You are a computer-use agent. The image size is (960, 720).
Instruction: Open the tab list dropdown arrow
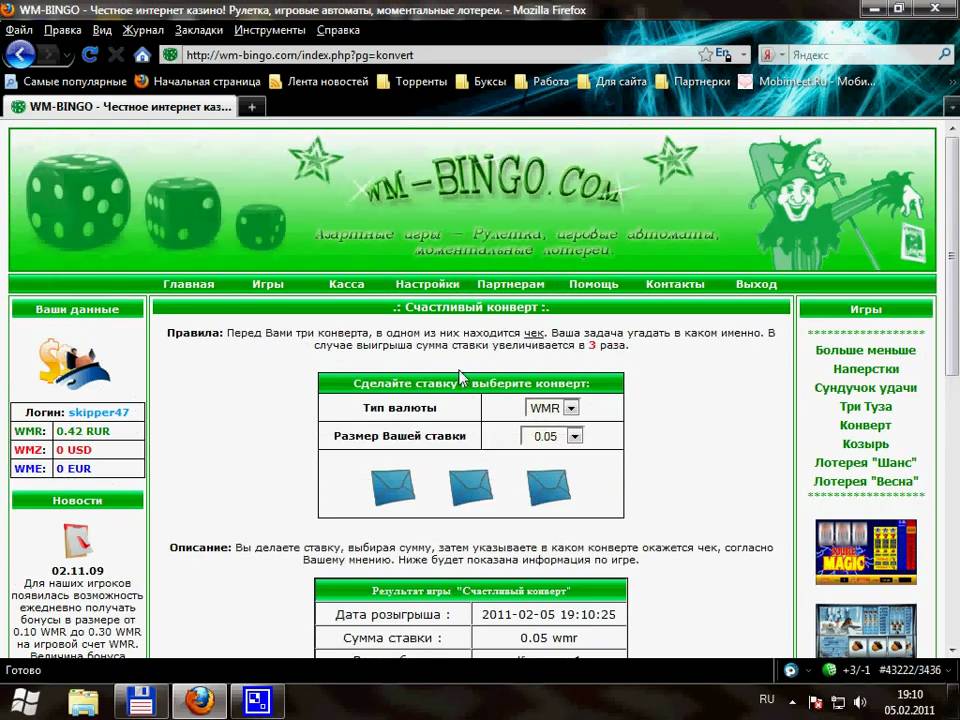[952, 107]
